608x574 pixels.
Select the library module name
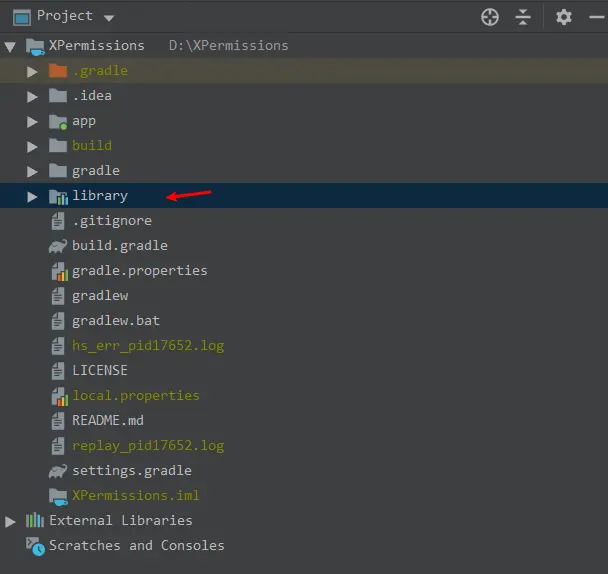[100, 196]
